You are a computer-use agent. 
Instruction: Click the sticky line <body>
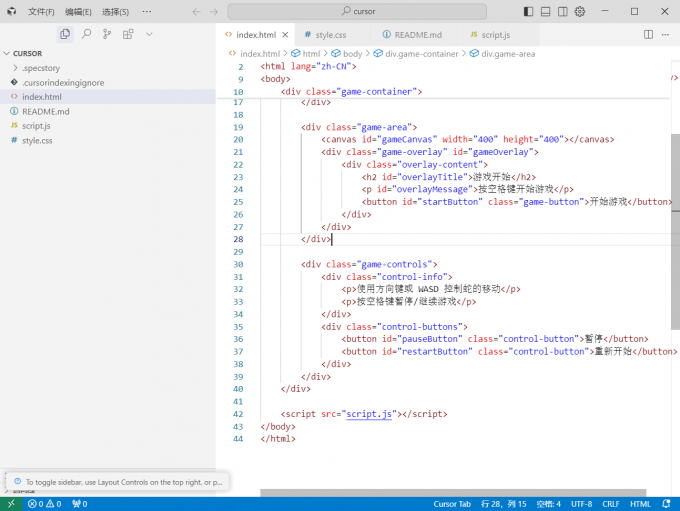[x=275, y=79]
